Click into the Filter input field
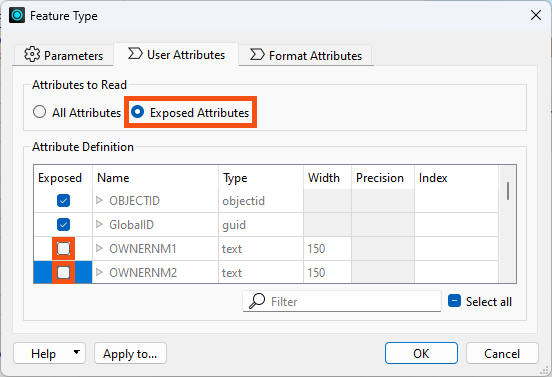This screenshot has width=552, height=377. pos(342,301)
